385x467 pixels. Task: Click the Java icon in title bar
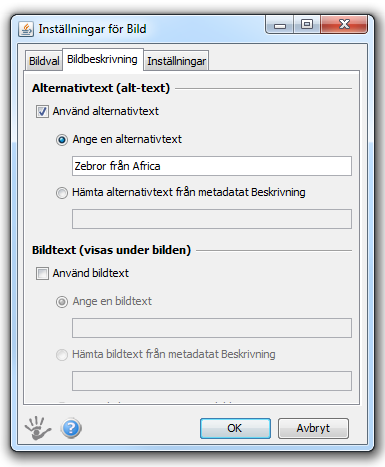(x=26, y=29)
